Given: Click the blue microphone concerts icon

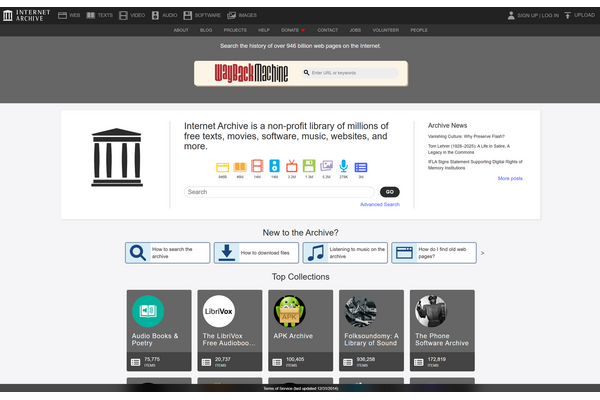Looking at the screenshot, I should [x=344, y=166].
